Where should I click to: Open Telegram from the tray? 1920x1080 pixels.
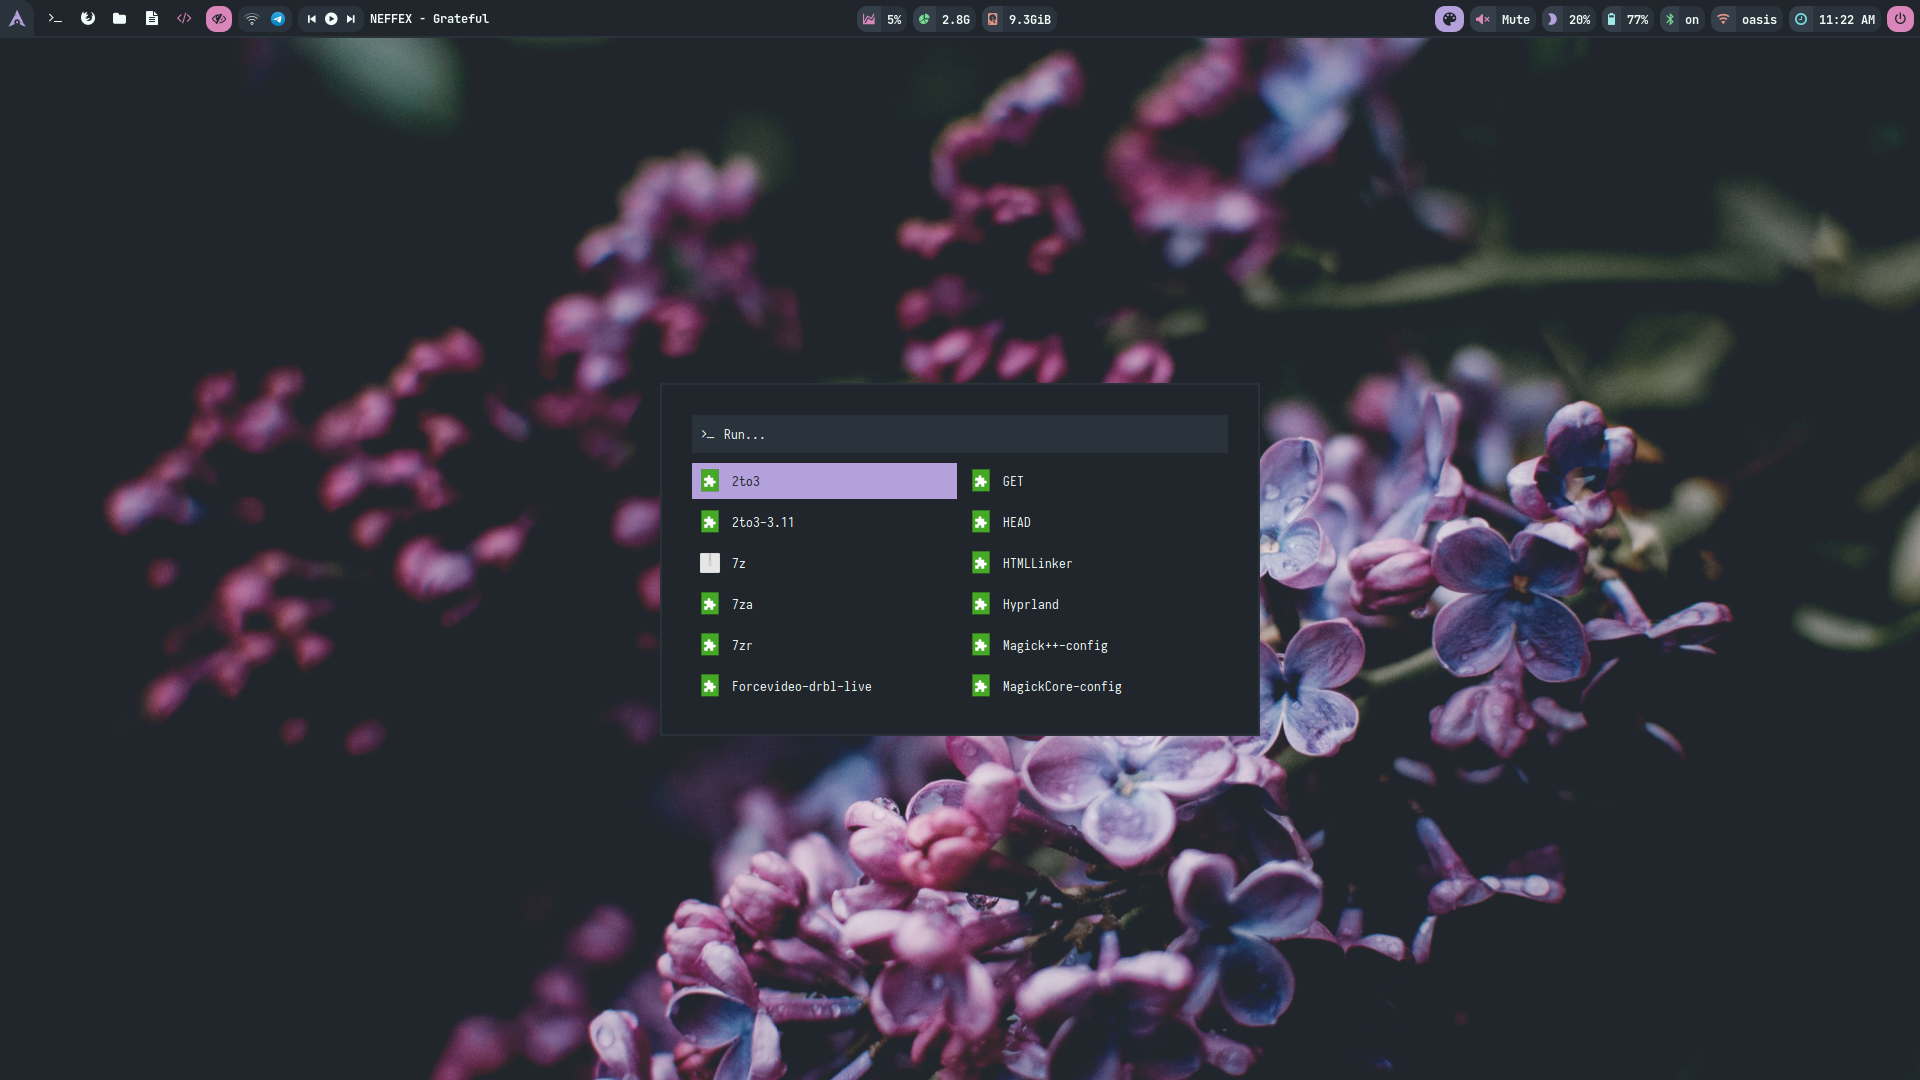(278, 19)
